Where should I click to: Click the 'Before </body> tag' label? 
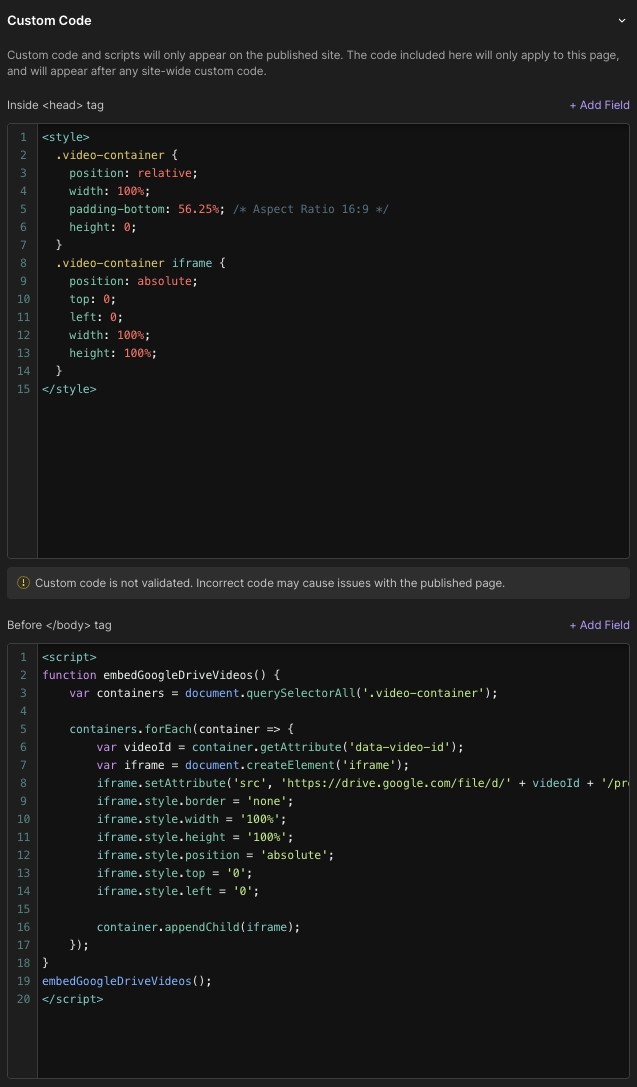tap(59, 625)
